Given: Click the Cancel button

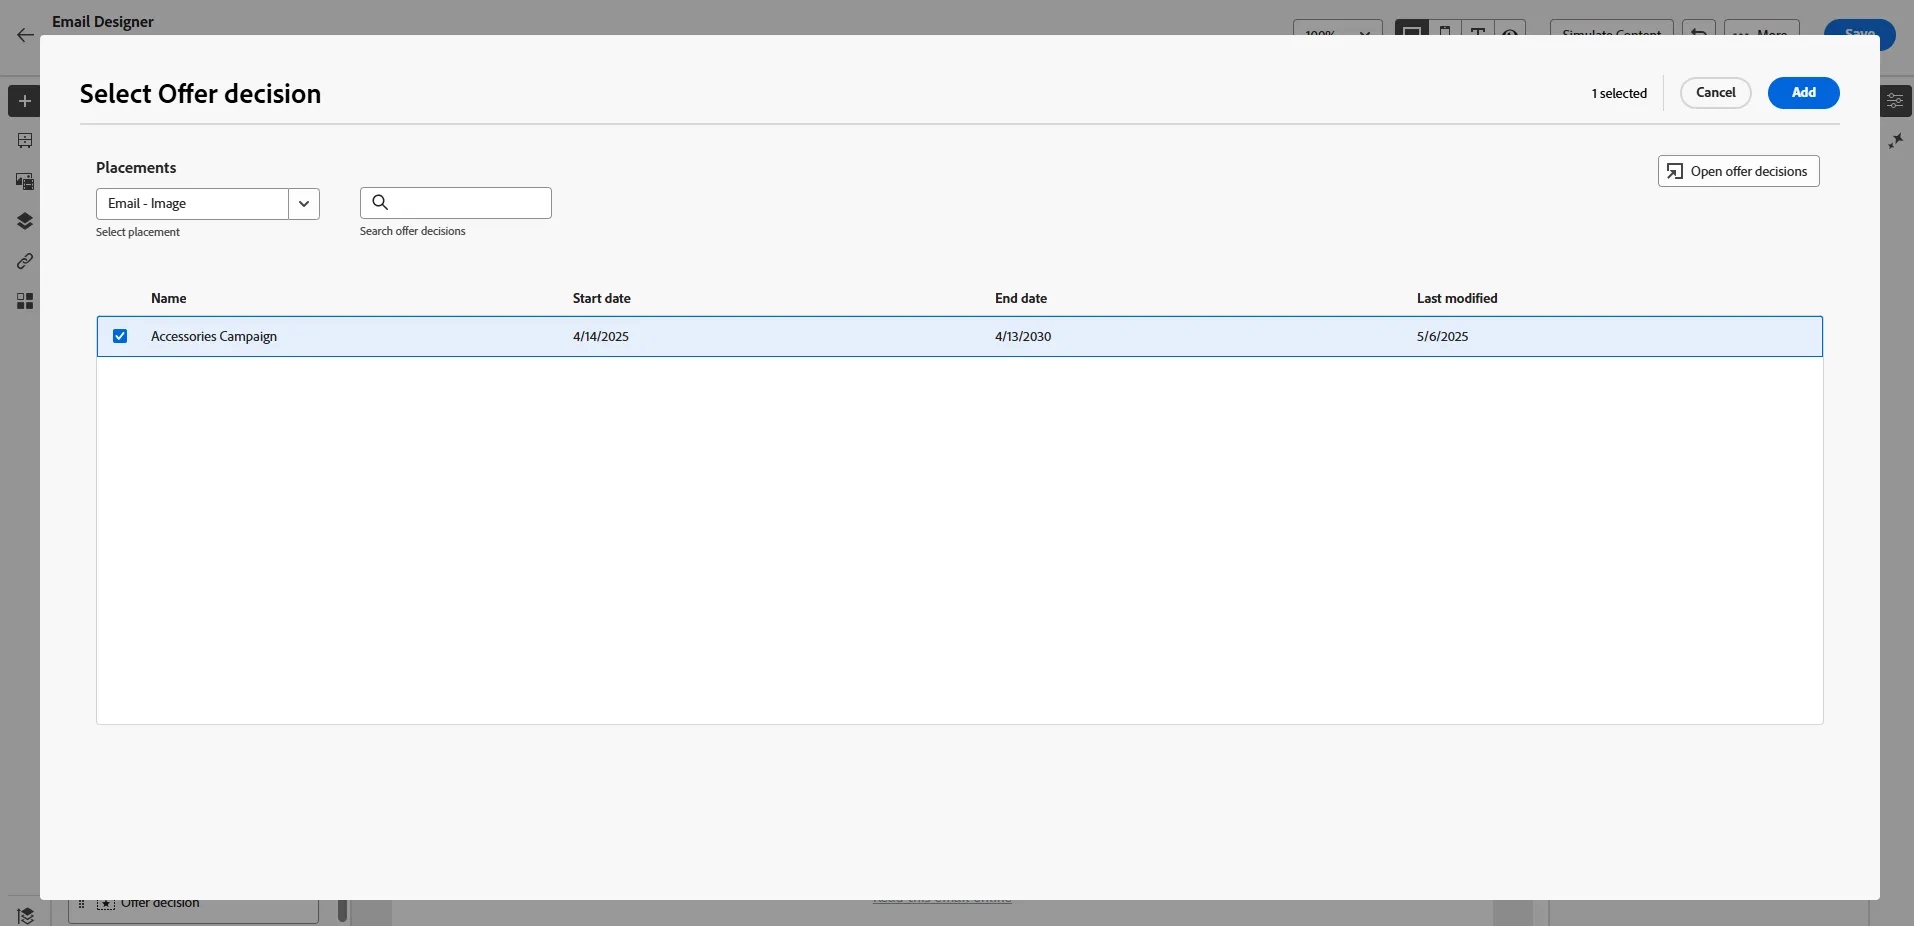Looking at the screenshot, I should [1715, 93].
